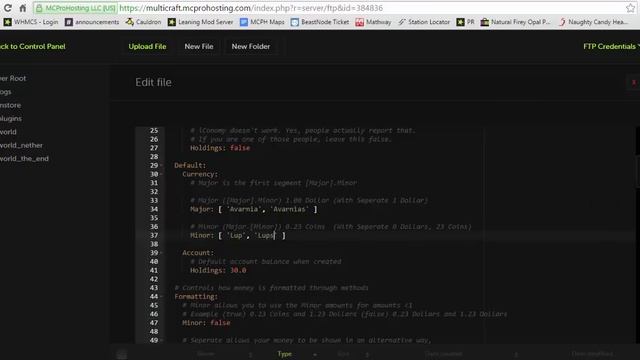This screenshot has height=360, width=640.
Task: Open the plugins folder in sidebar
Action: pos(11,119)
